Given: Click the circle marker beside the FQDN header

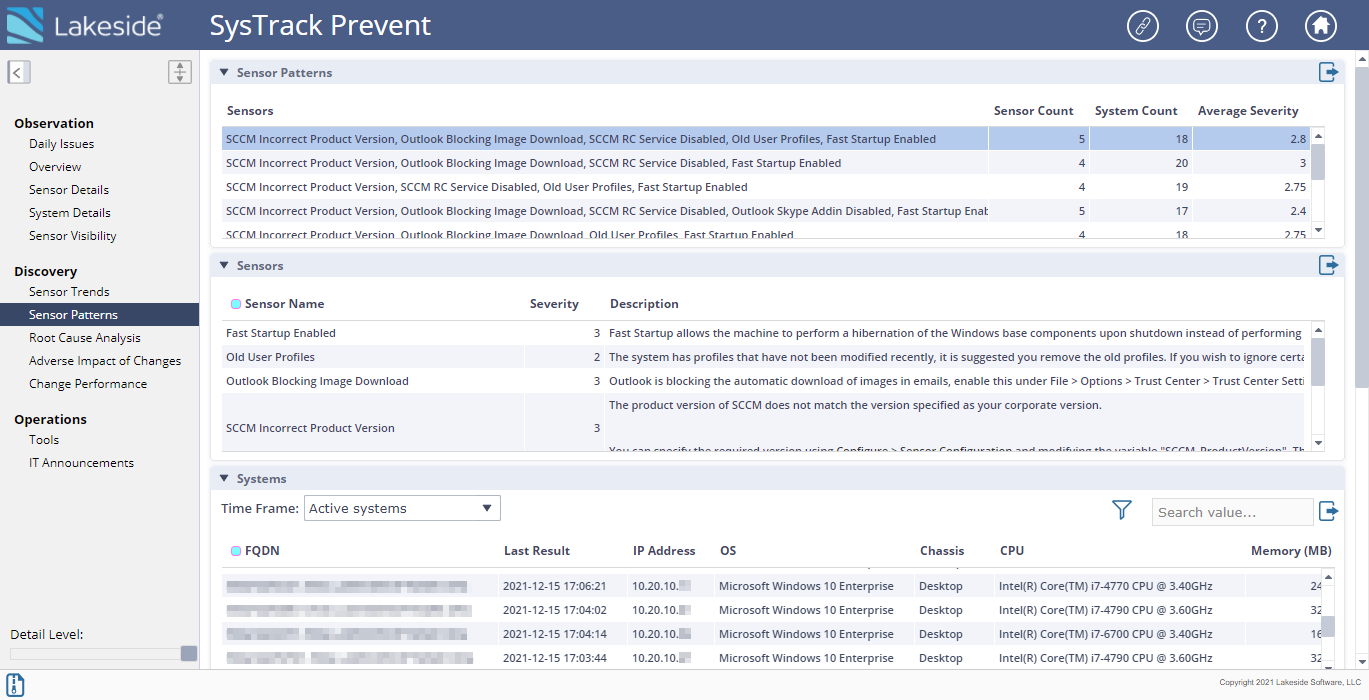Looking at the screenshot, I should click(236, 551).
